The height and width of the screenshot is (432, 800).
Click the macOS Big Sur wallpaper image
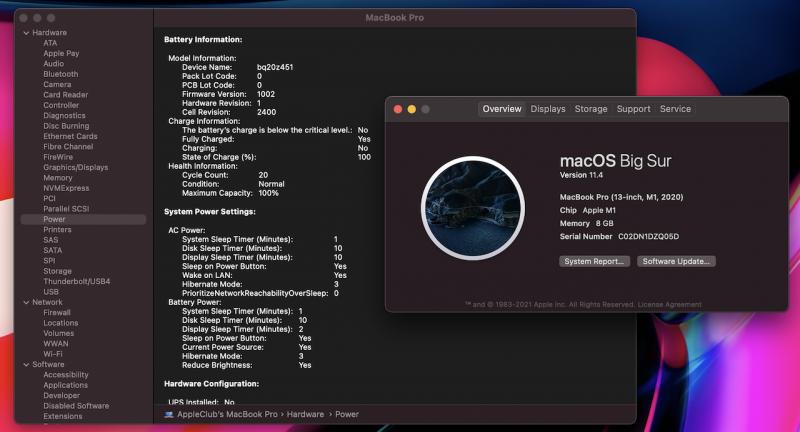(473, 208)
